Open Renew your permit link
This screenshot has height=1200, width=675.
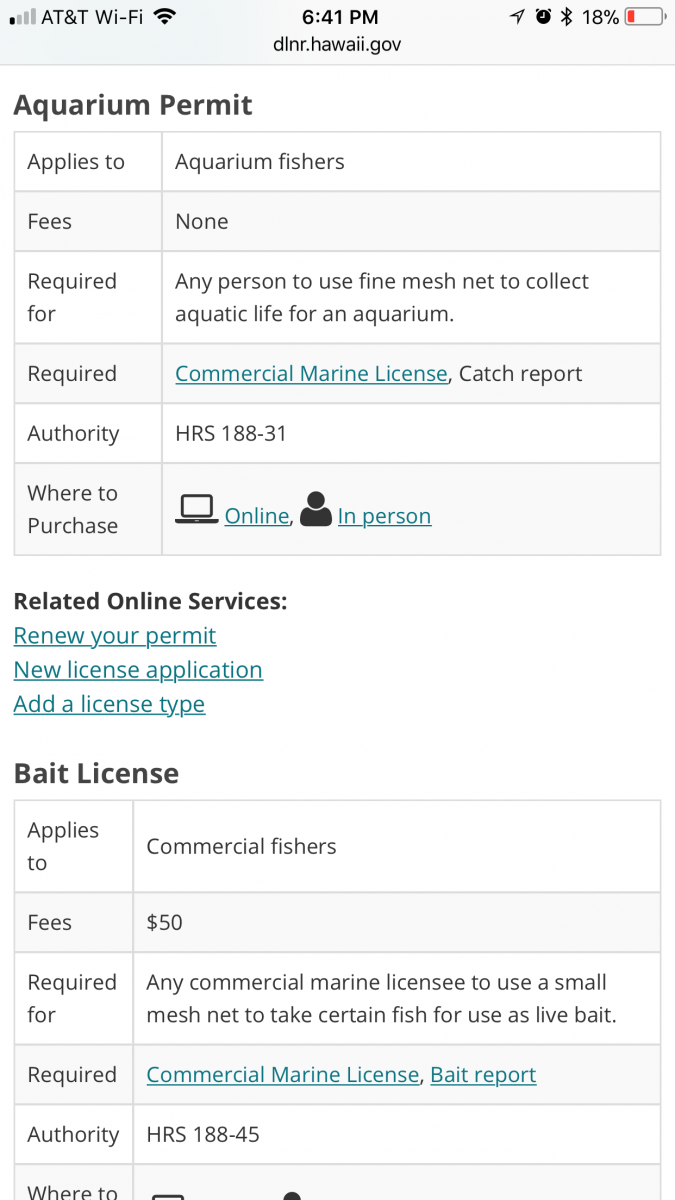coord(115,636)
